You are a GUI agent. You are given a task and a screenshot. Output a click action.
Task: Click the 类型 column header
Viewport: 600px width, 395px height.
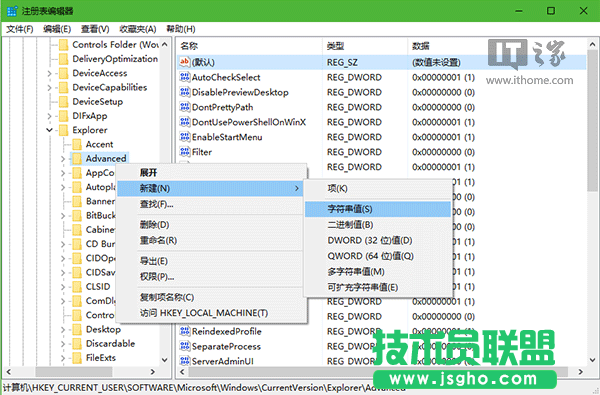click(x=365, y=46)
